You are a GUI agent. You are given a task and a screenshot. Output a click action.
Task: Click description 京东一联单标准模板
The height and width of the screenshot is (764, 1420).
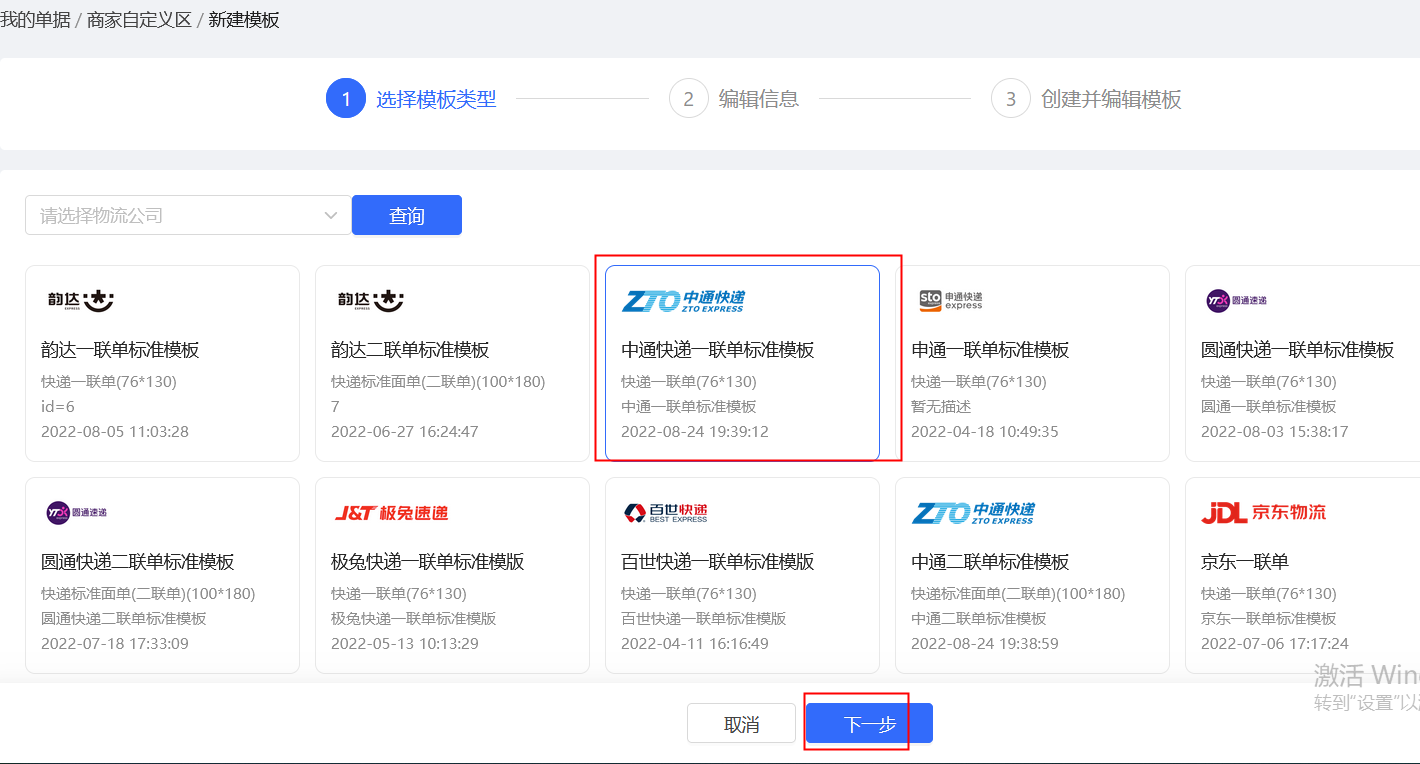pyautogui.click(x=1269, y=619)
